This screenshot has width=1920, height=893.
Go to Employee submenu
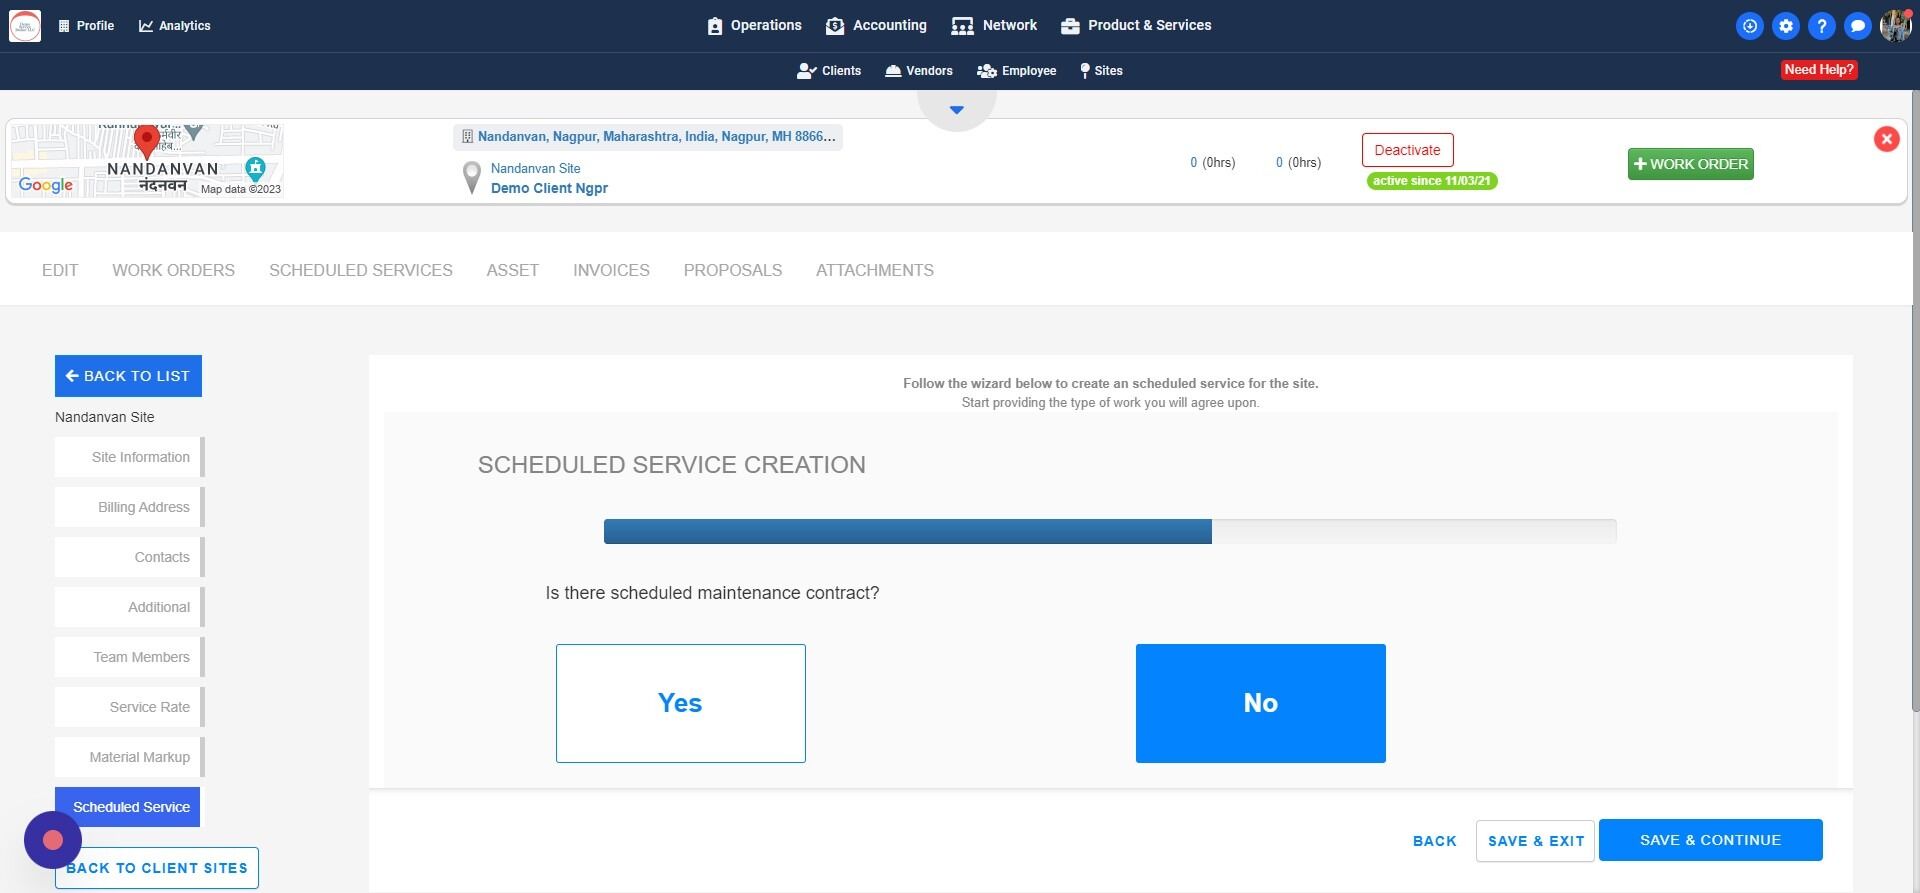1016,71
